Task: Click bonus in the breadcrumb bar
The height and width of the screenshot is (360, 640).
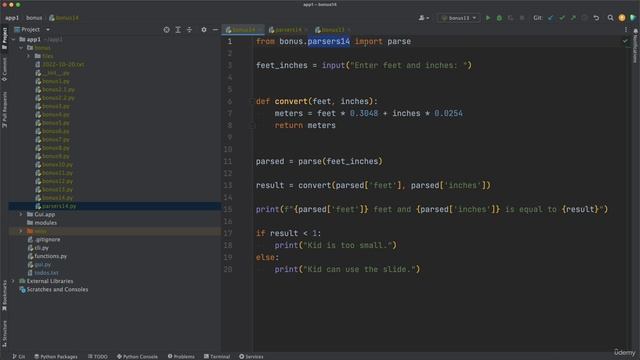Action: [34, 18]
